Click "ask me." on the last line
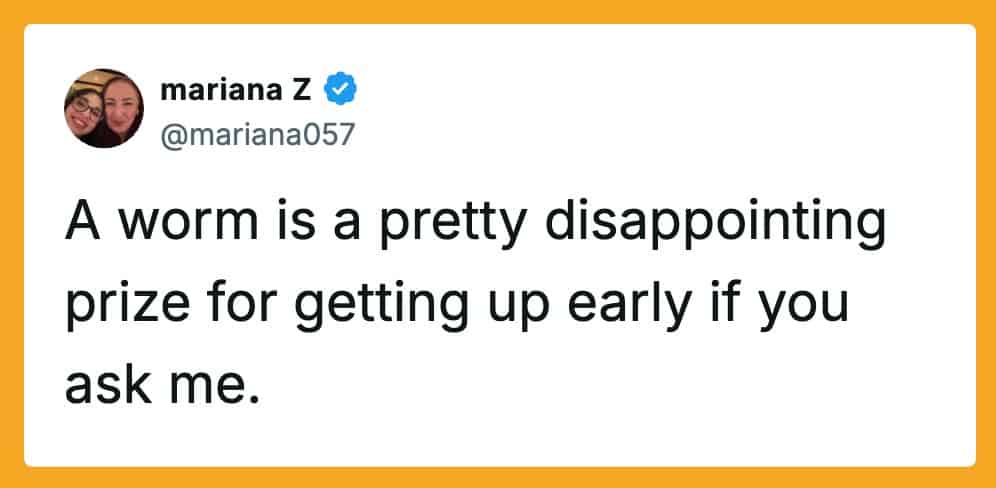The height and width of the screenshot is (488, 996). click(x=162, y=376)
